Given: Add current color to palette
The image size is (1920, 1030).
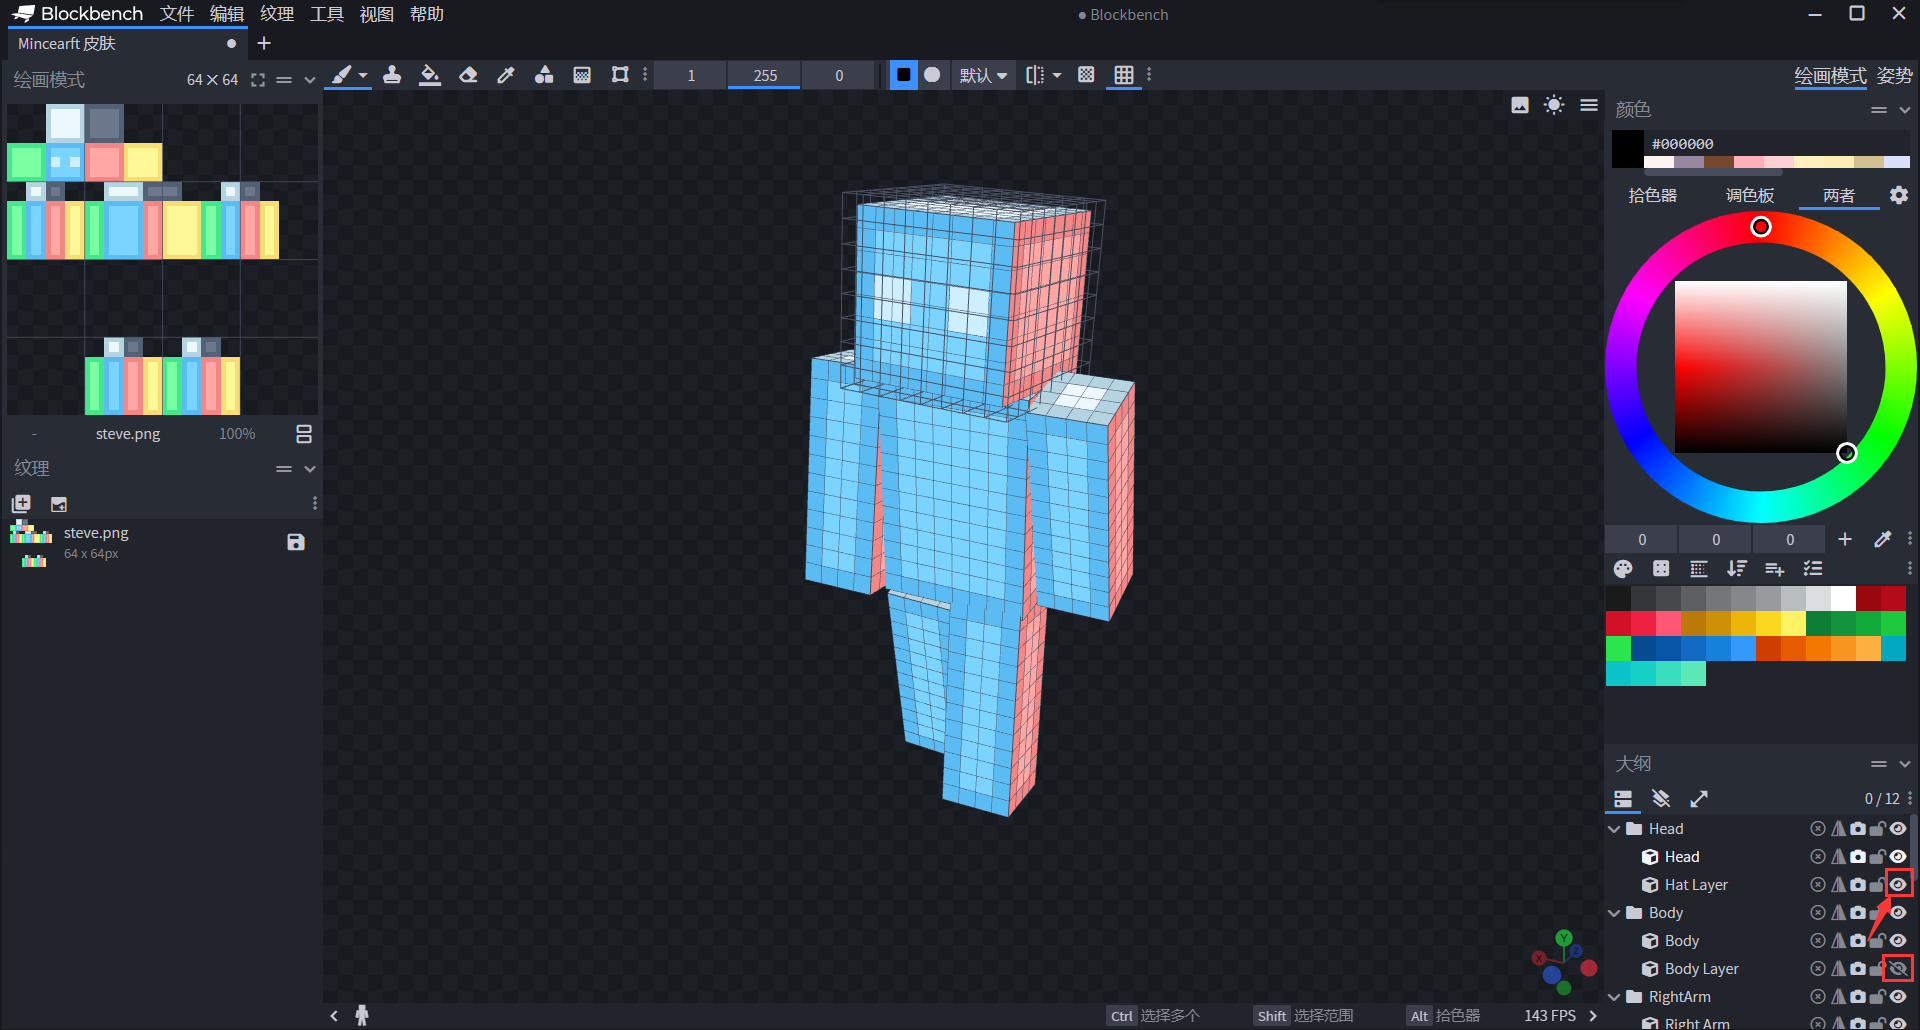Looking at the screenshot, I should 1845,539.
